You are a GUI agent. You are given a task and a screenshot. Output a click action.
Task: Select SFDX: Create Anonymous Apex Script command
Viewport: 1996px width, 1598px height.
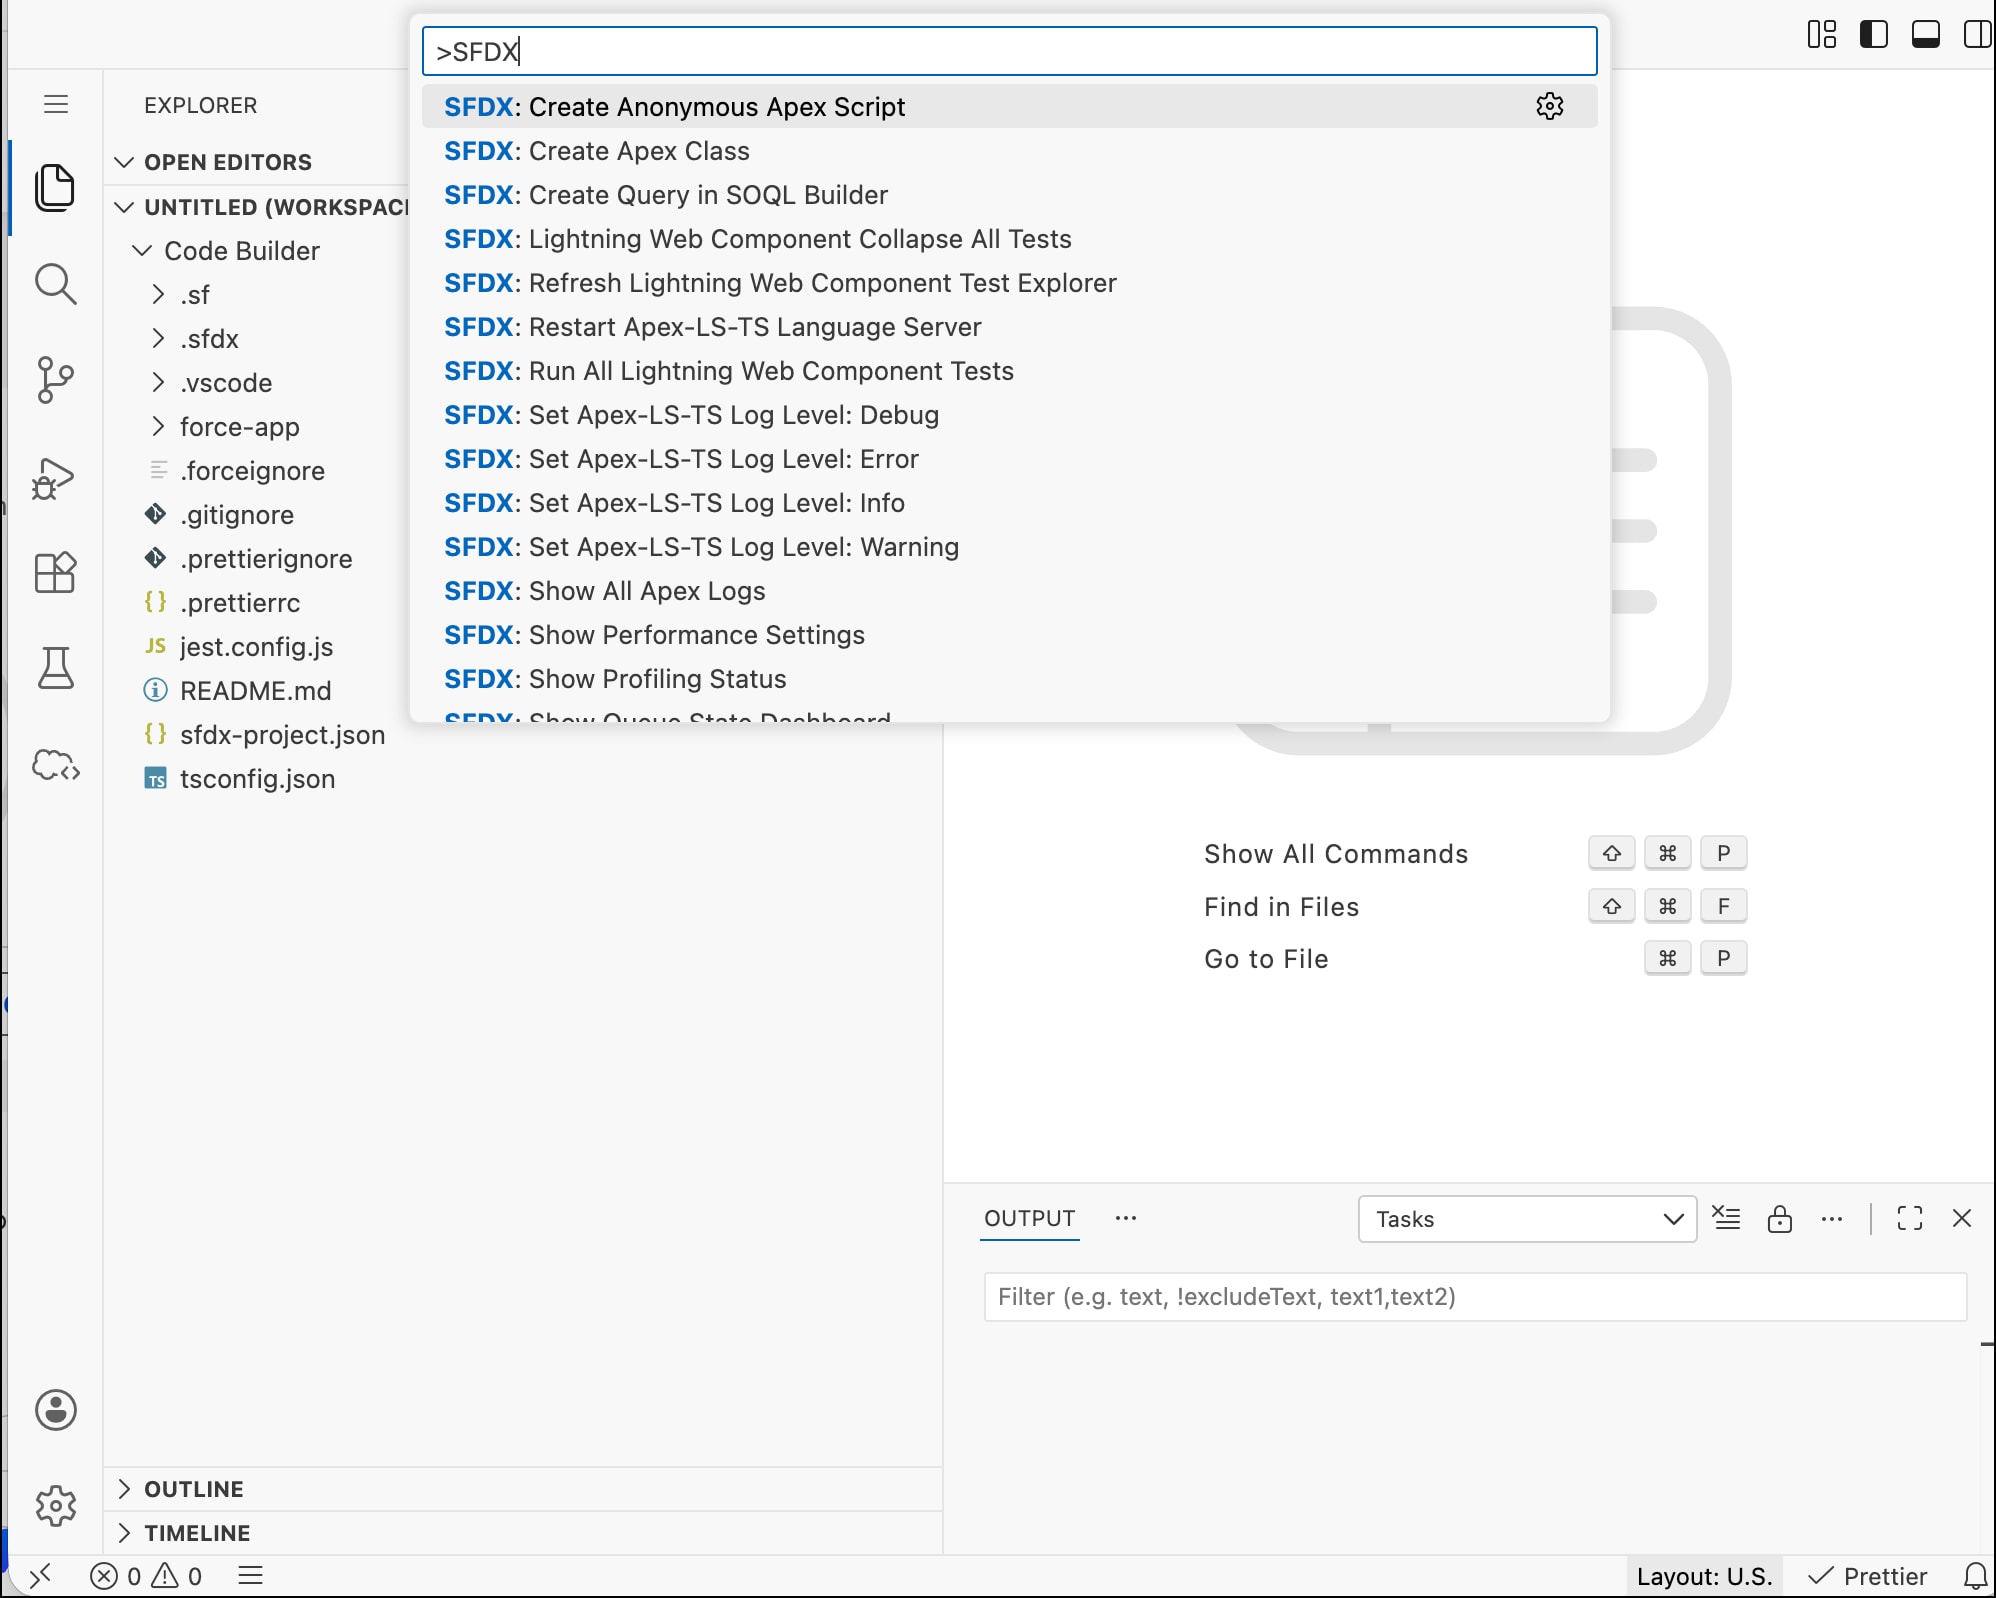[x=1009, y=106]
